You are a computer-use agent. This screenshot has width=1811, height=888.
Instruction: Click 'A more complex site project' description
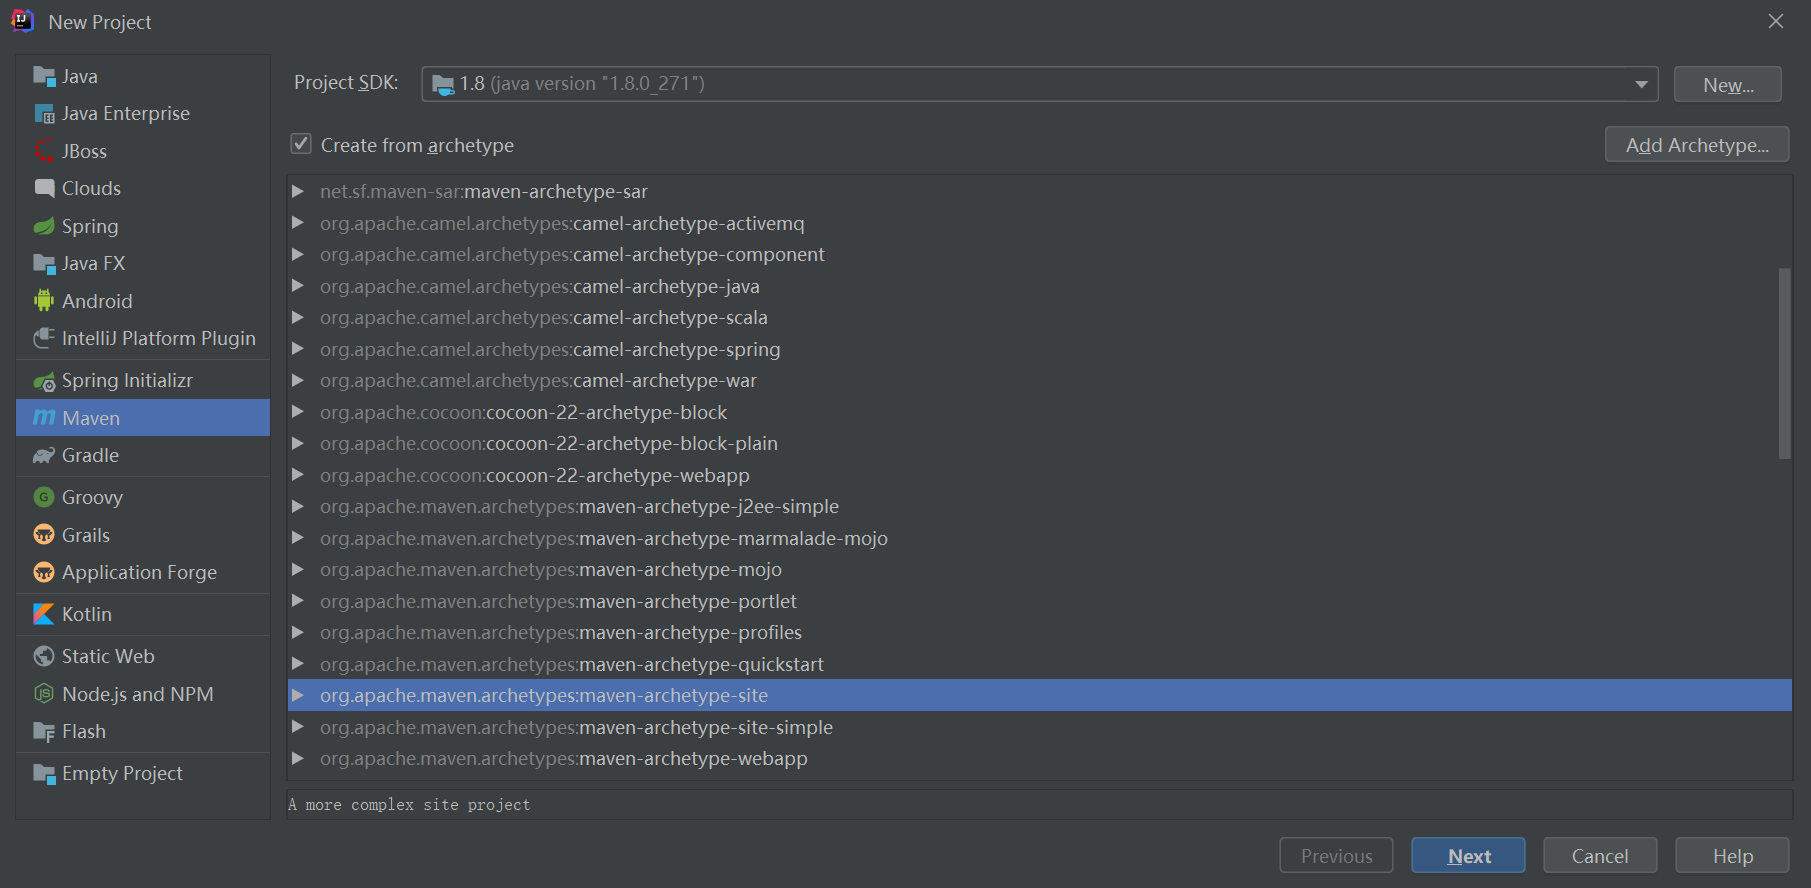(x=409, y=804)
